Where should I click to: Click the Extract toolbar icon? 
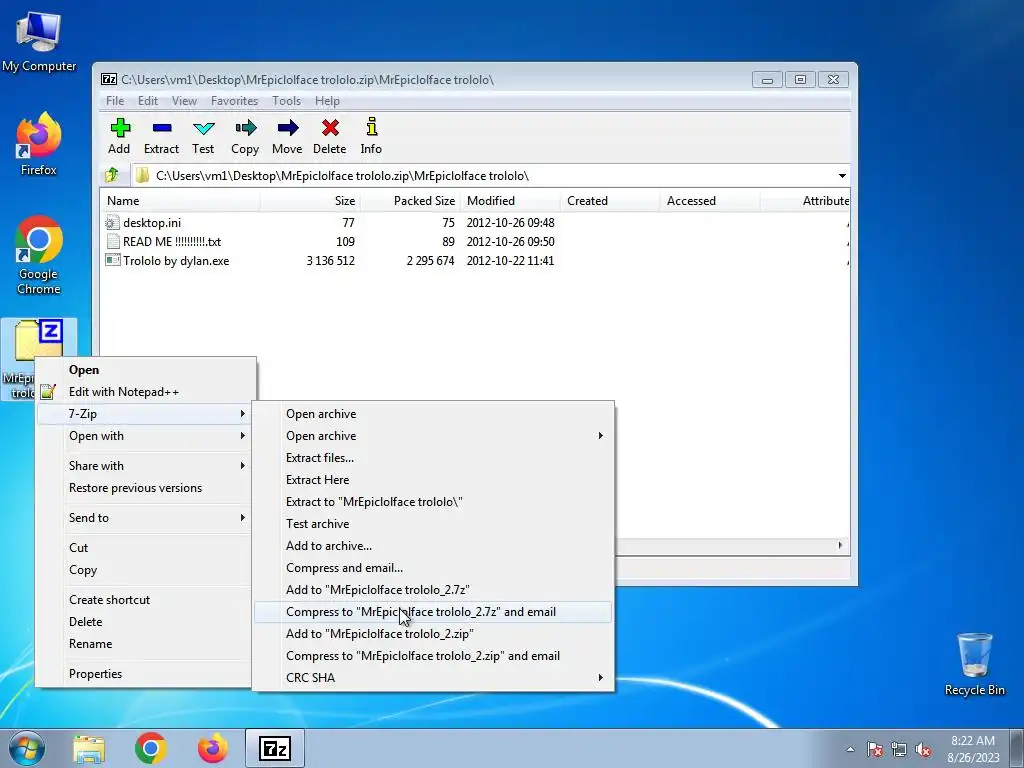point(161,127)
